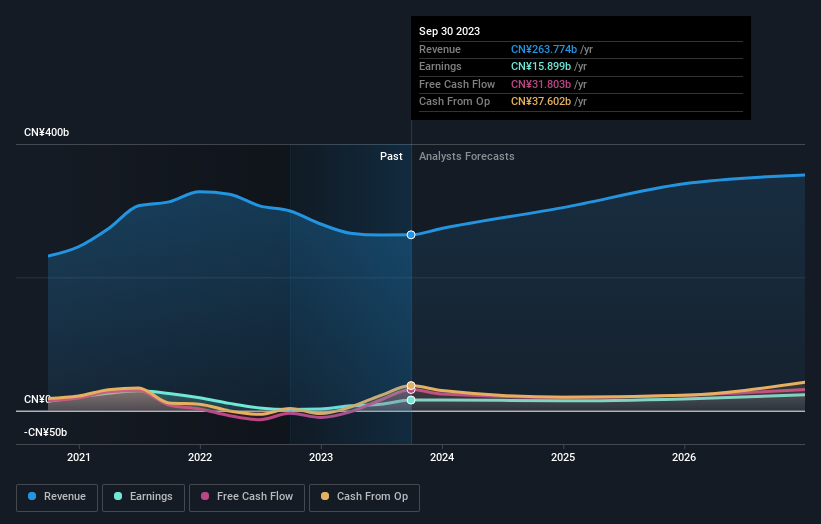The image size is (821, 524).
Task: Click the CN¥263.774b revenue value
Action: (544, 49)
